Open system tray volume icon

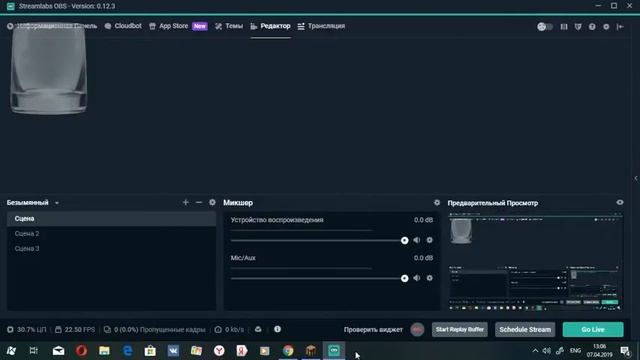tap(547, 351)
